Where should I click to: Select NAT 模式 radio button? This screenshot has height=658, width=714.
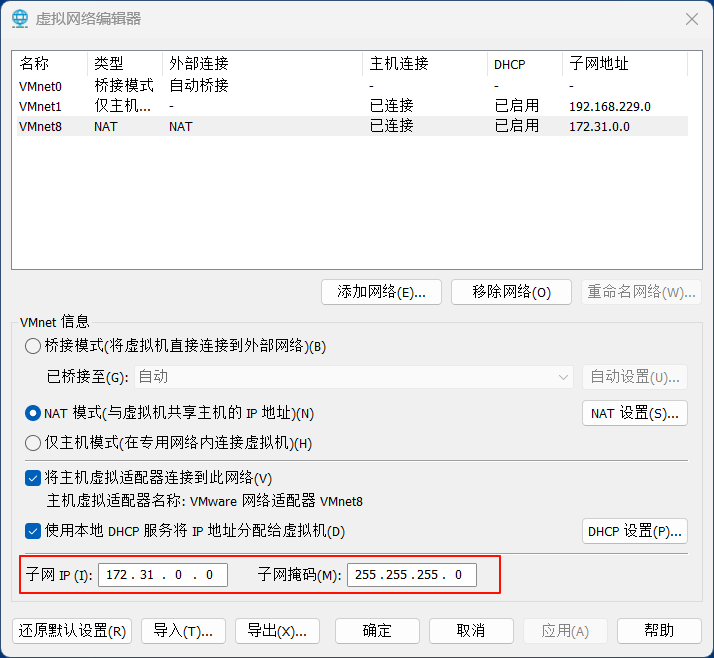(33, 413)
